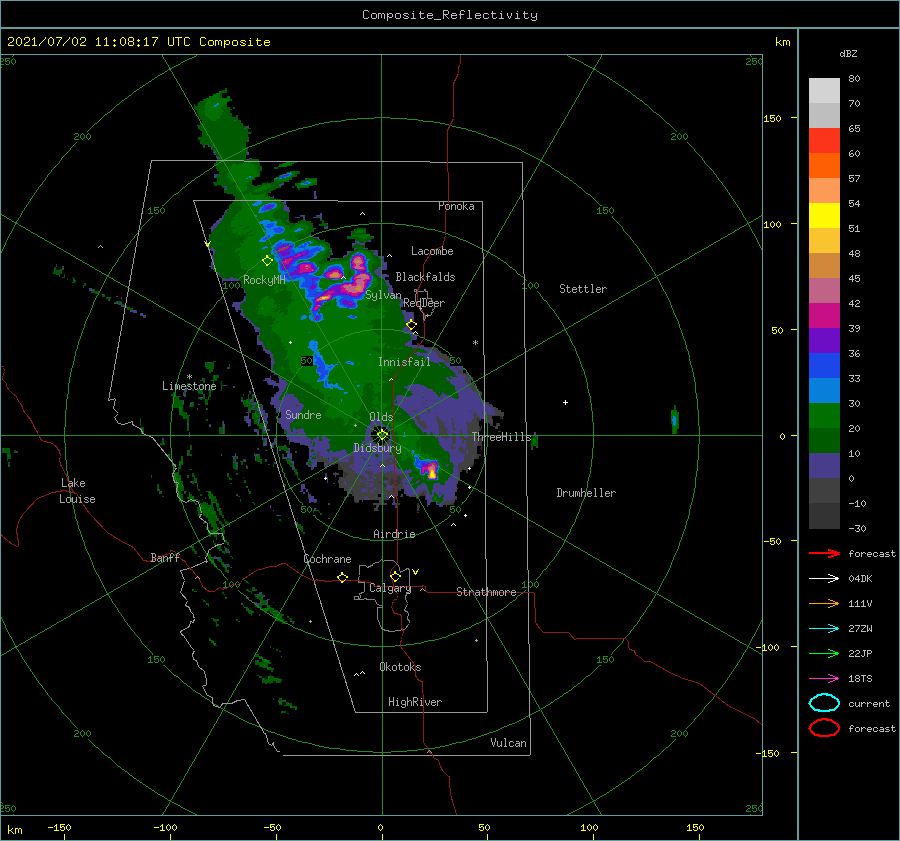Screen dimensions: 900x841
Task: Click the Vulcan label
Action: pyautogui.click(x=509, y=743)
